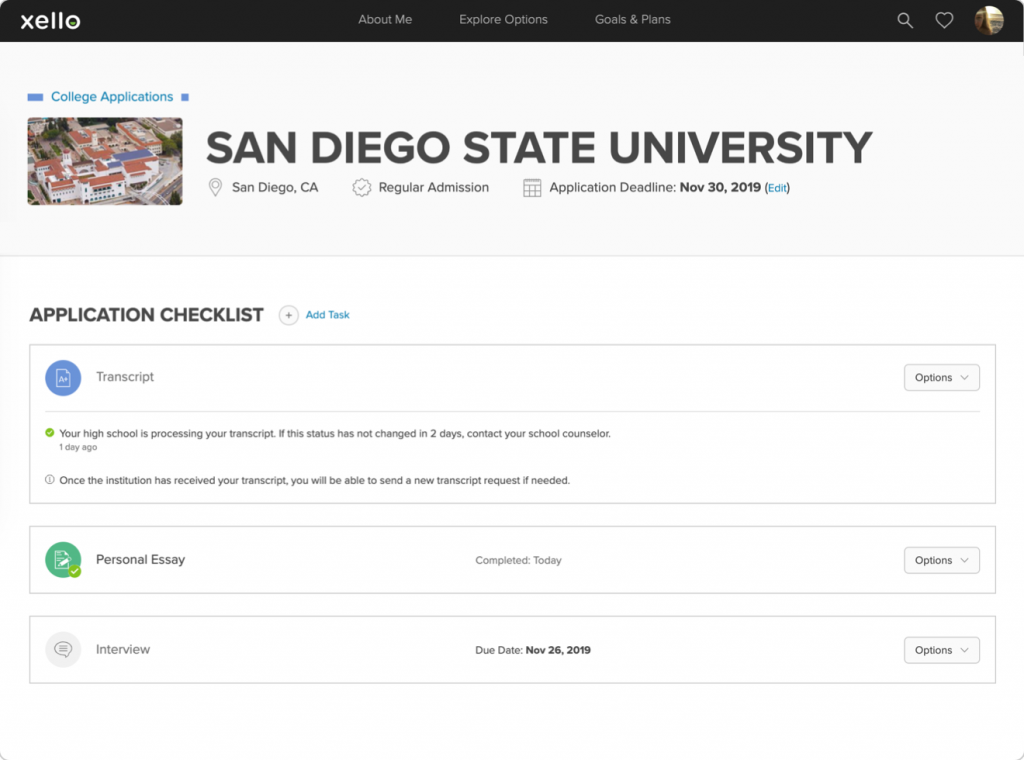Click the location pin icon
Screen dimensions: 1024x760
point(215,188)
